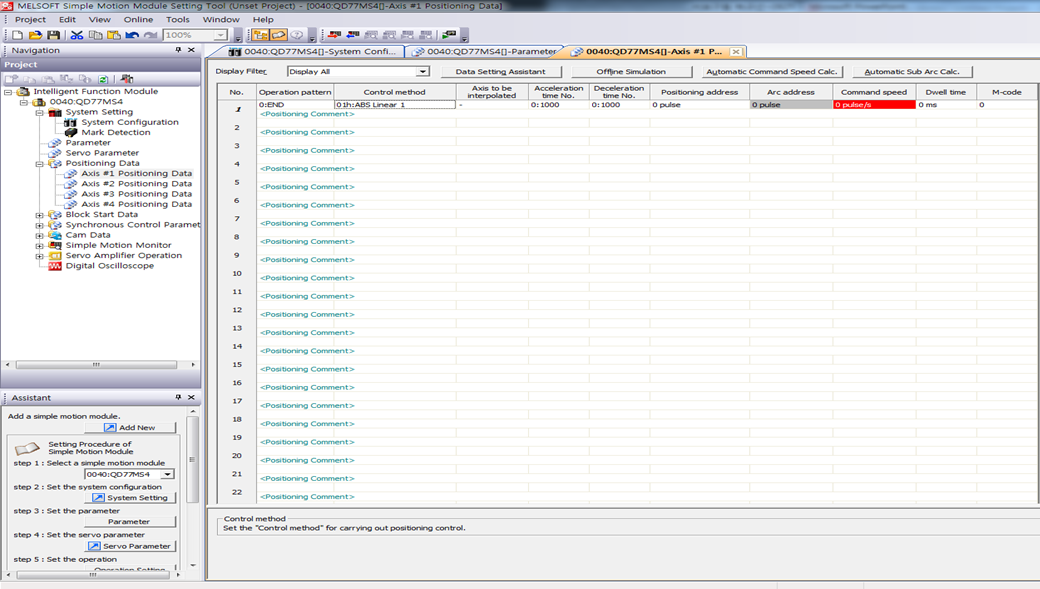Open the Online menu
1040x589 pixels.
(x=138, y=19)
